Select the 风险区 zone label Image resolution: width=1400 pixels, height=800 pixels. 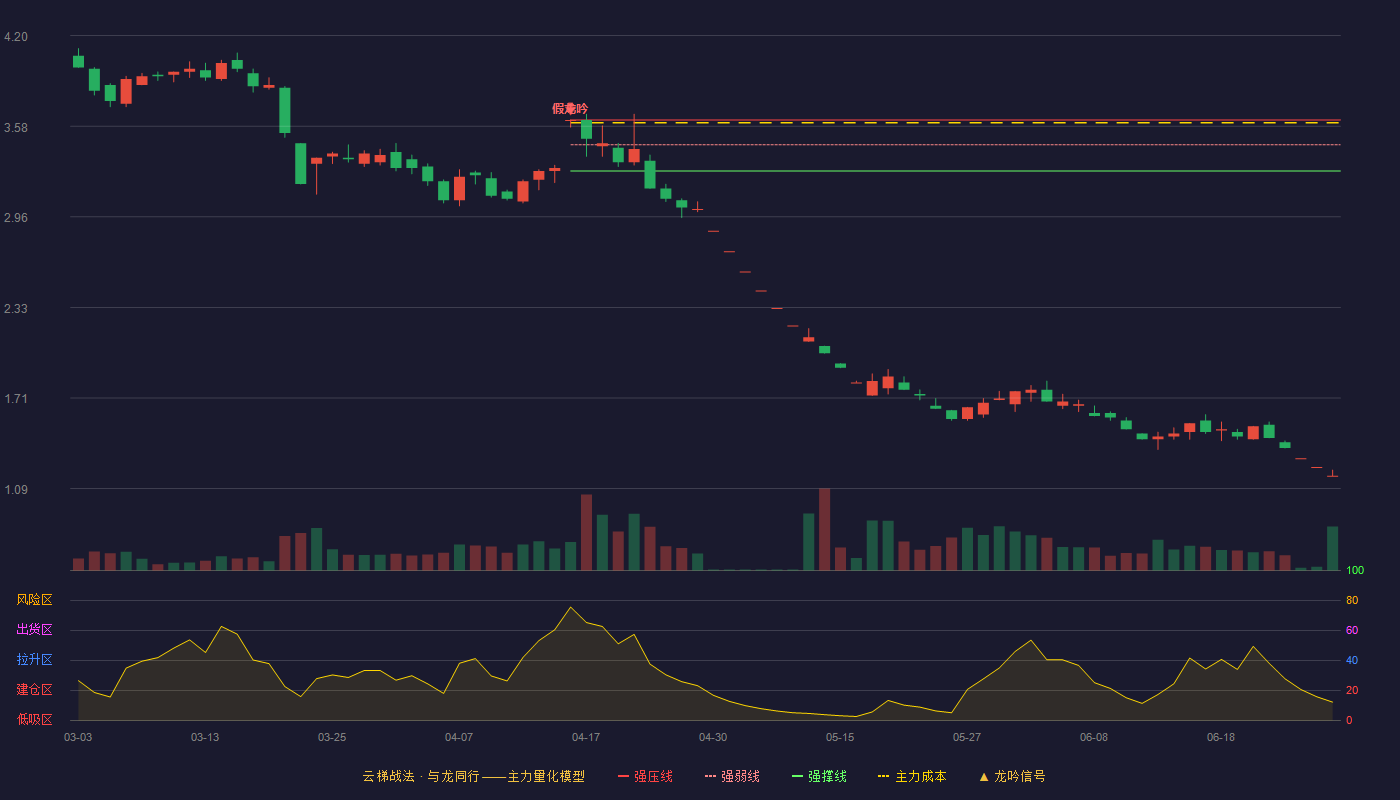34,600
